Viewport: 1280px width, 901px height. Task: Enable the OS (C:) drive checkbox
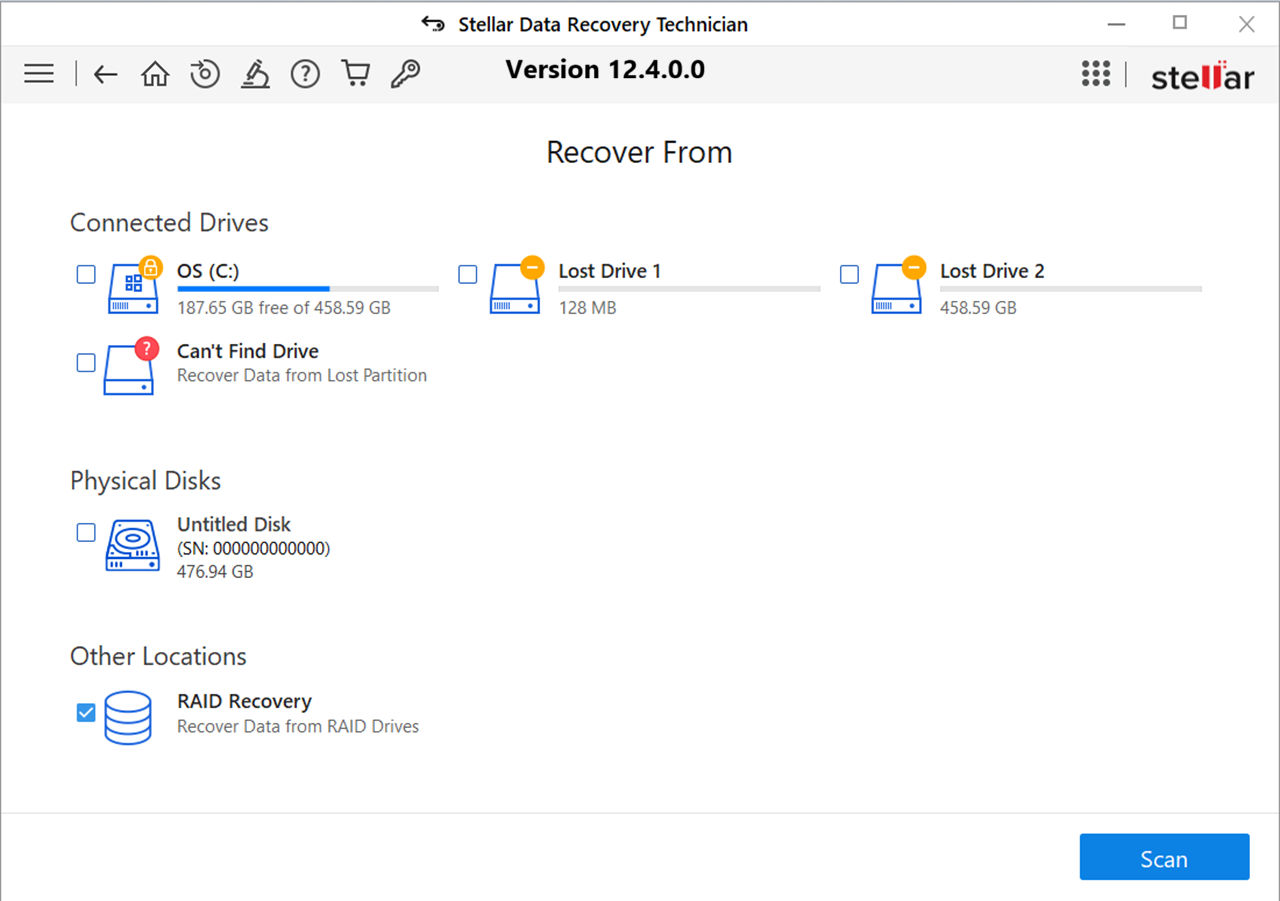(85, 274)
